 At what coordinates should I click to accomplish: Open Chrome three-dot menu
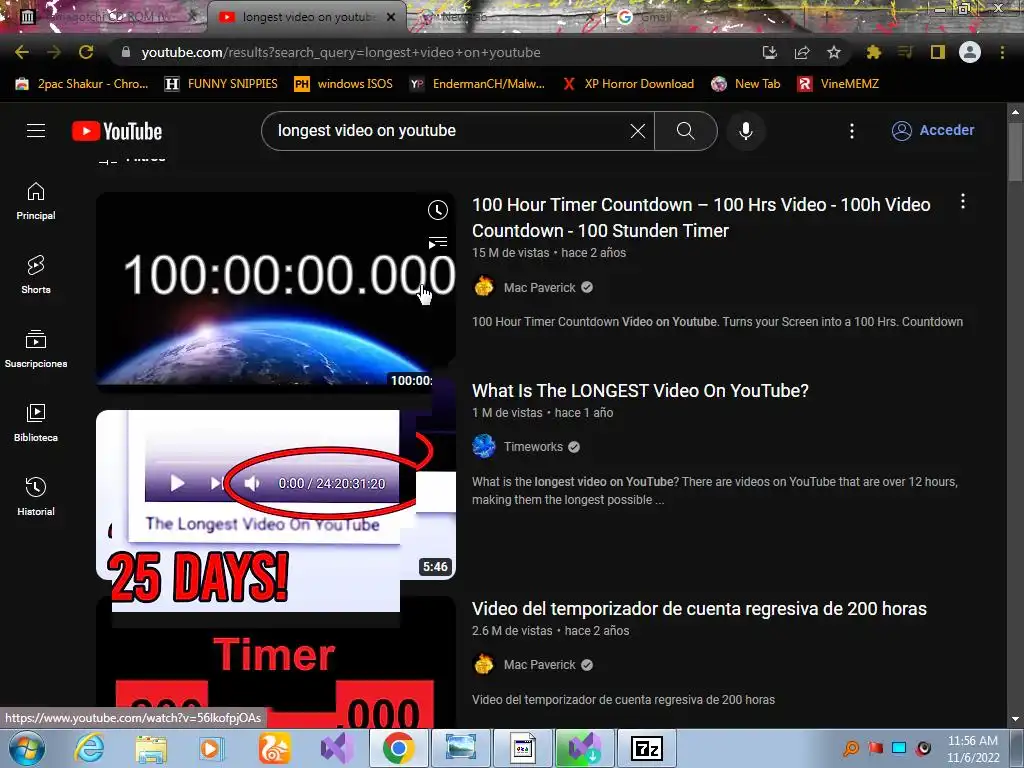(x=1002, y=52)
